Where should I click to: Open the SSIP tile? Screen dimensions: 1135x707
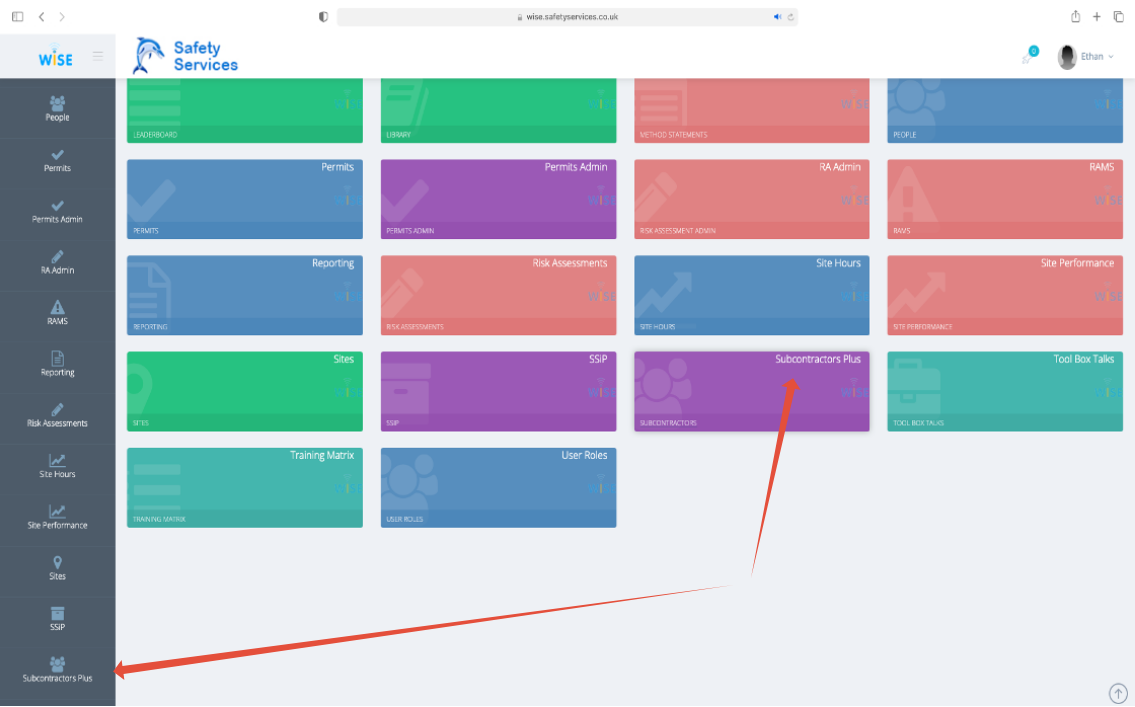(x=499, y=391)
